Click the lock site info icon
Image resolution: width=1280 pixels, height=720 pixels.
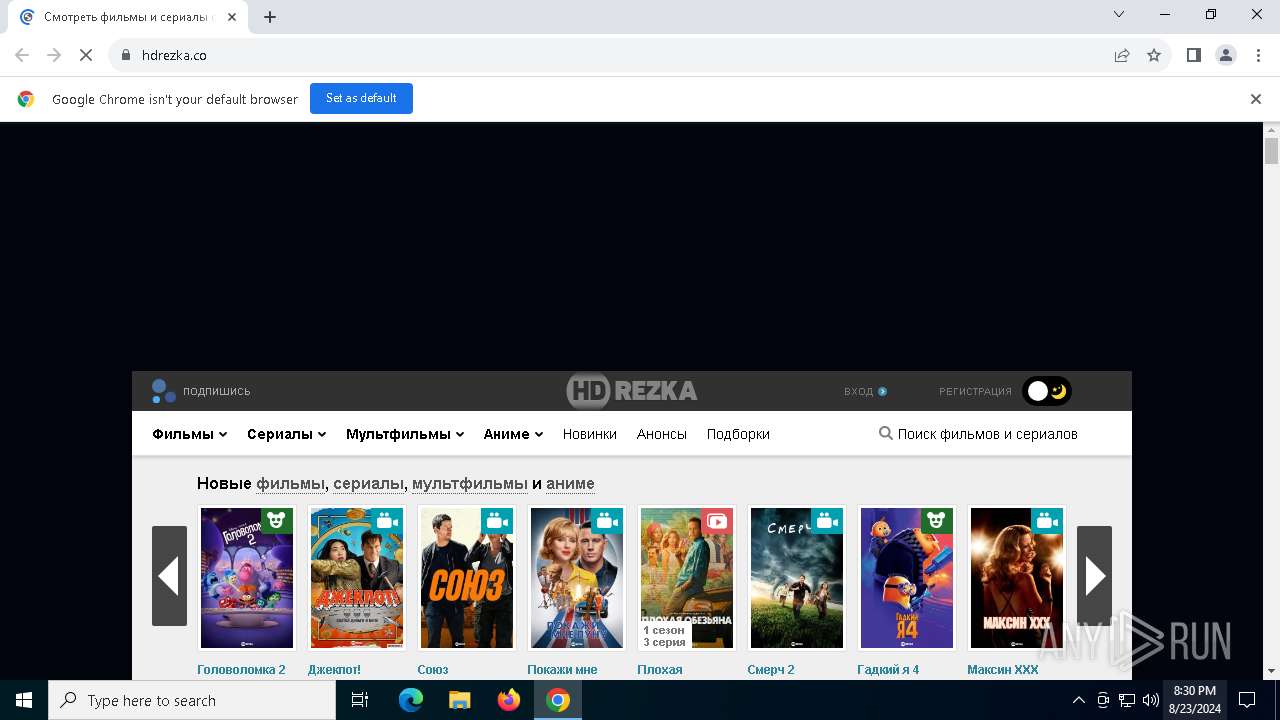126,55
